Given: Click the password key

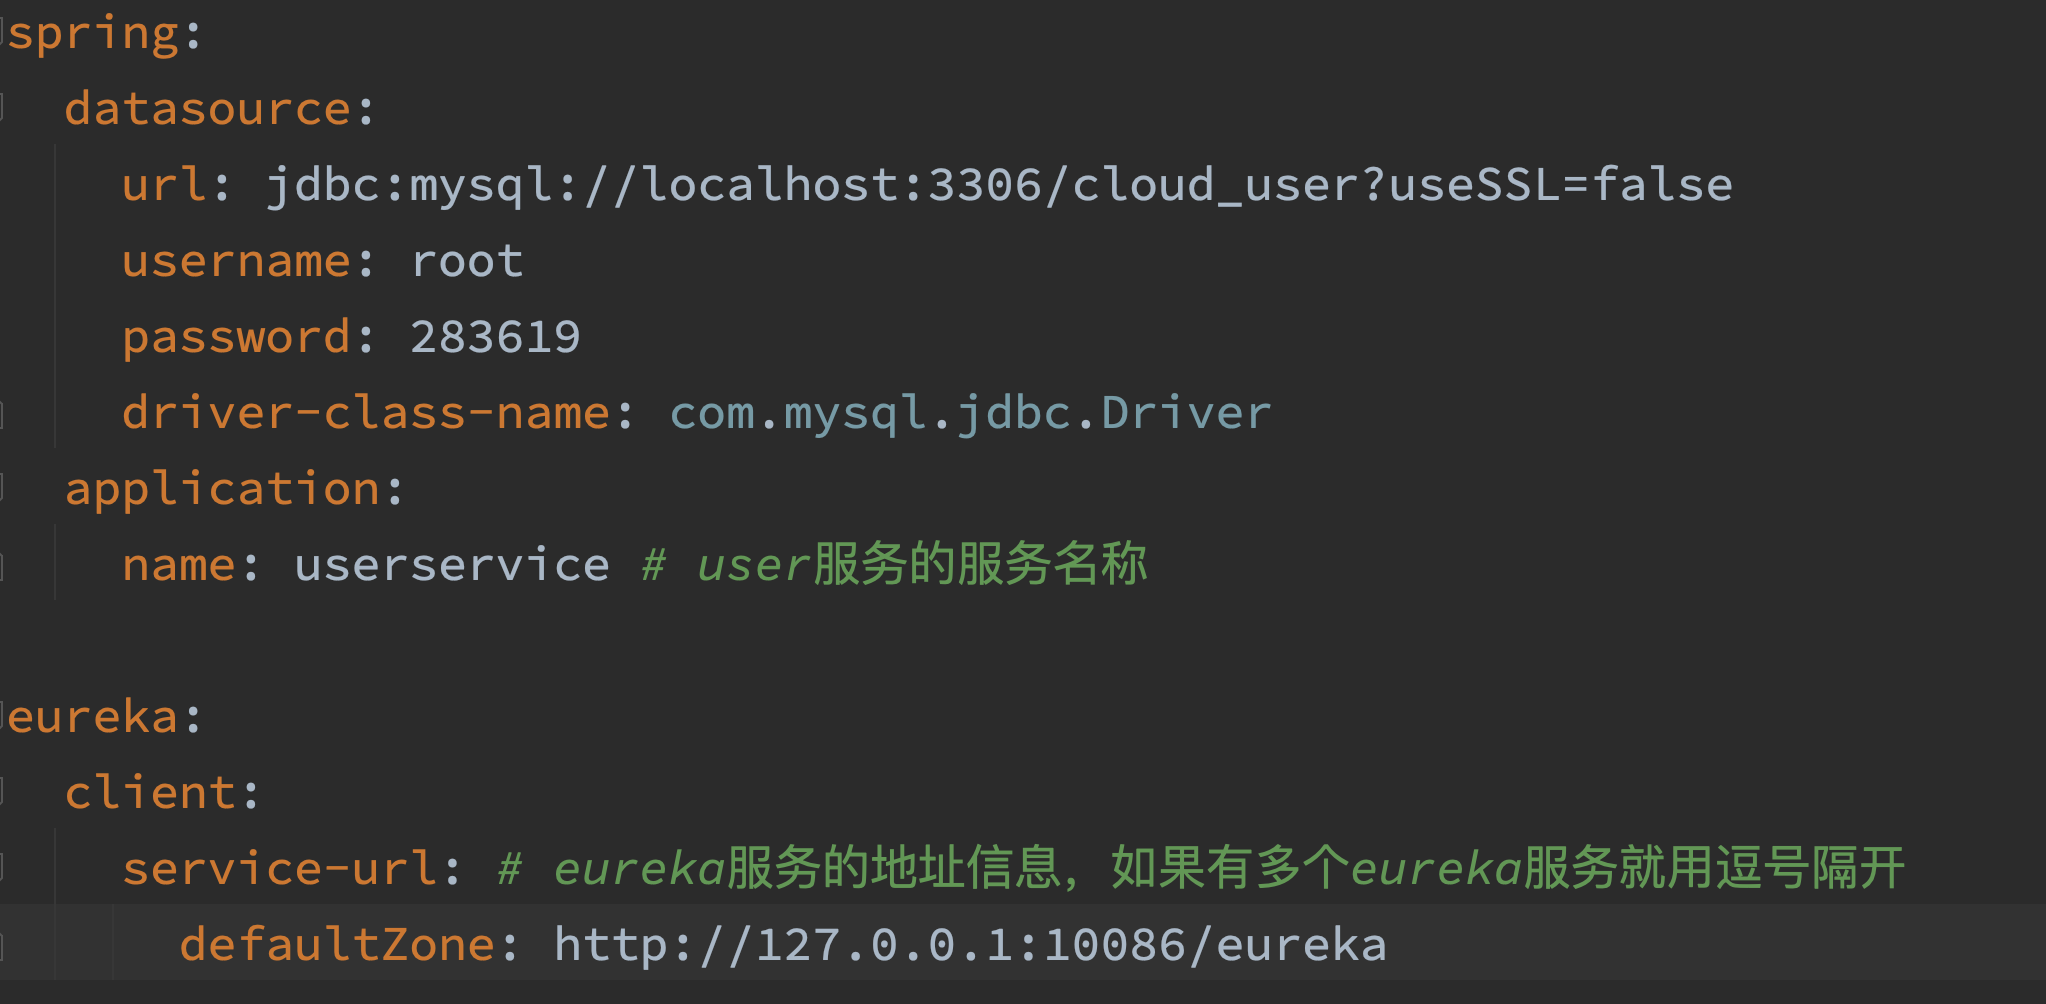Looking at the screenshot, I should (236, 337).
